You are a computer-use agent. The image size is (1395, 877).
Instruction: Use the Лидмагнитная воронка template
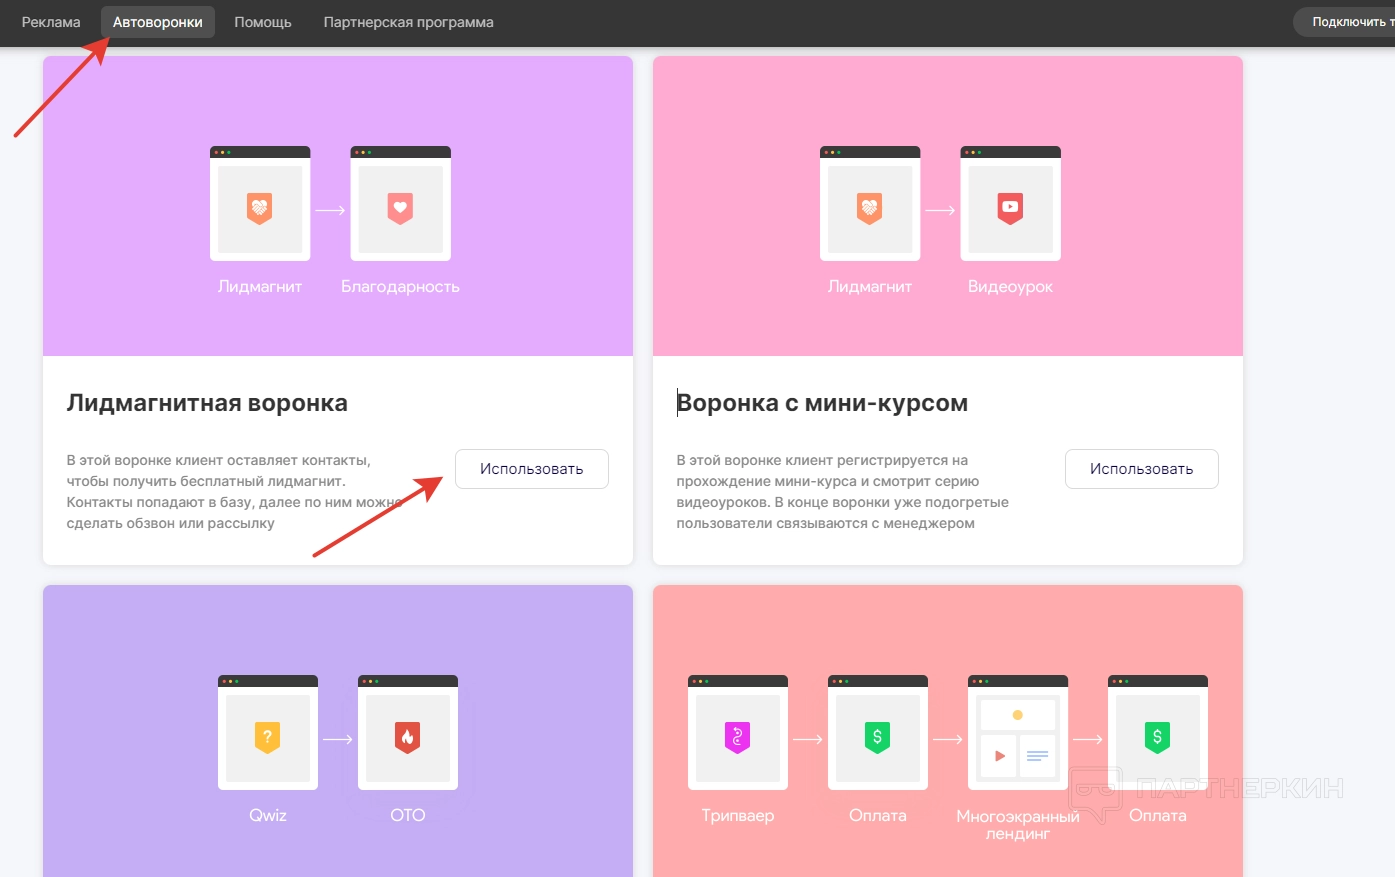point(532,469)
